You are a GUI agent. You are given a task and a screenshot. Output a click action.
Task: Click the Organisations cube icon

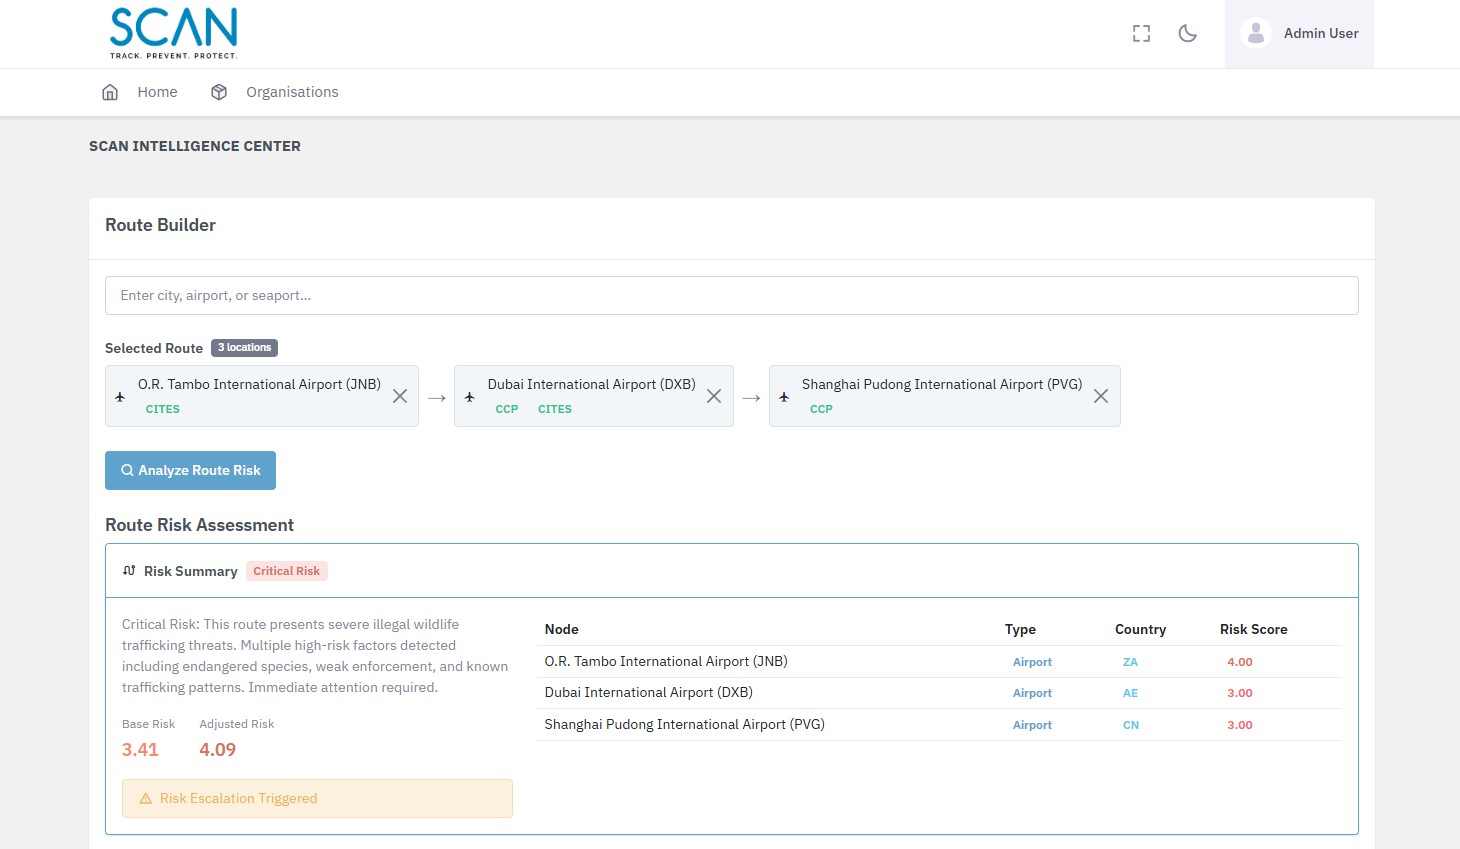(219, 92)
